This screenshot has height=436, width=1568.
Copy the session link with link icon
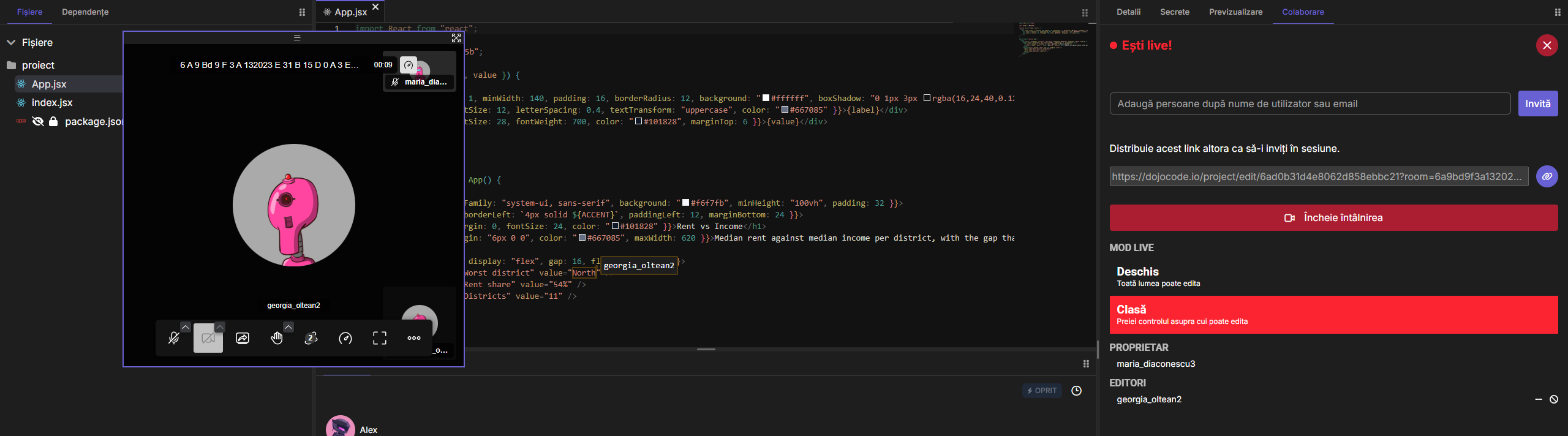coord(1547,176)
